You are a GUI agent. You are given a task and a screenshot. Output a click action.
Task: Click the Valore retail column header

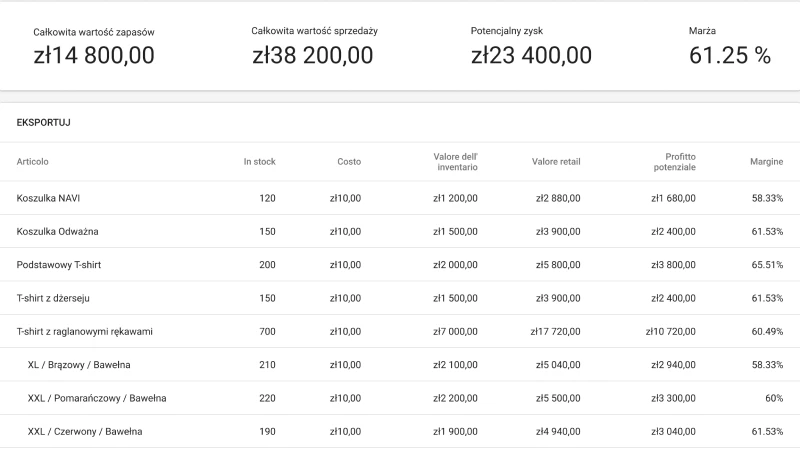556,162
